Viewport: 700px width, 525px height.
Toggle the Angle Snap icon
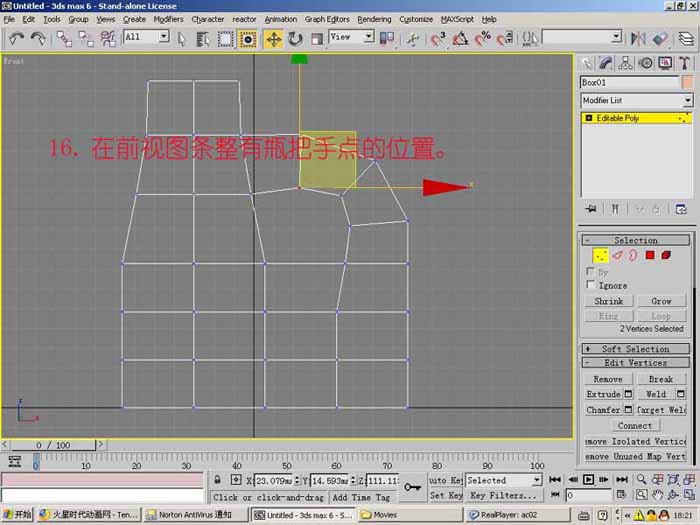point(460,39)
